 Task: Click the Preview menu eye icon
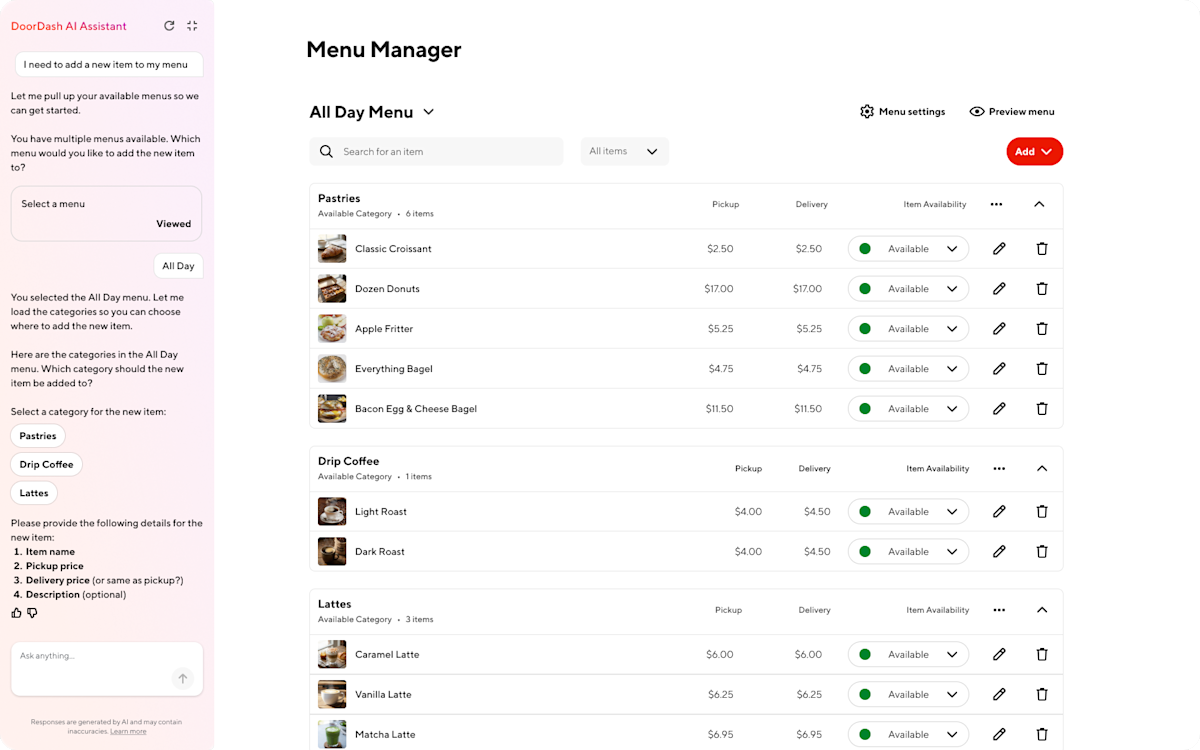click(x=977, y=111)
